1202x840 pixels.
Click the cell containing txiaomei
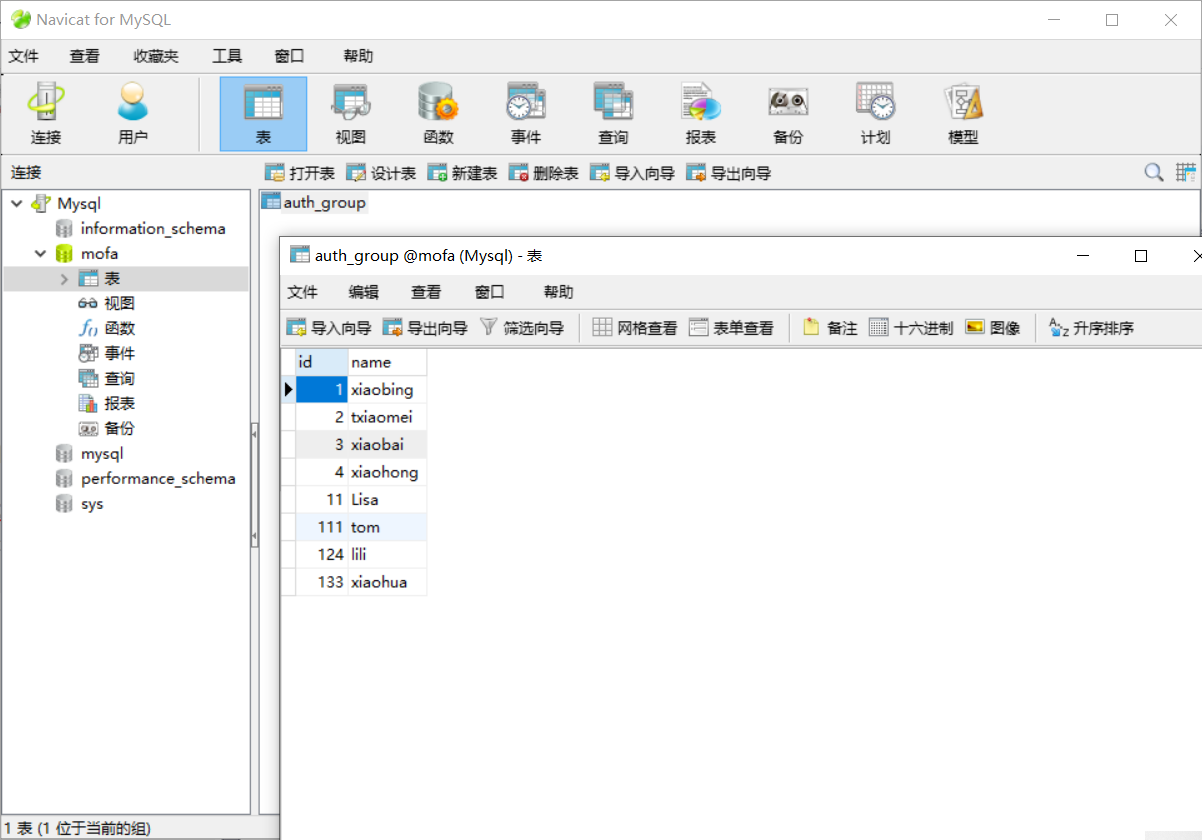(387, 417)
